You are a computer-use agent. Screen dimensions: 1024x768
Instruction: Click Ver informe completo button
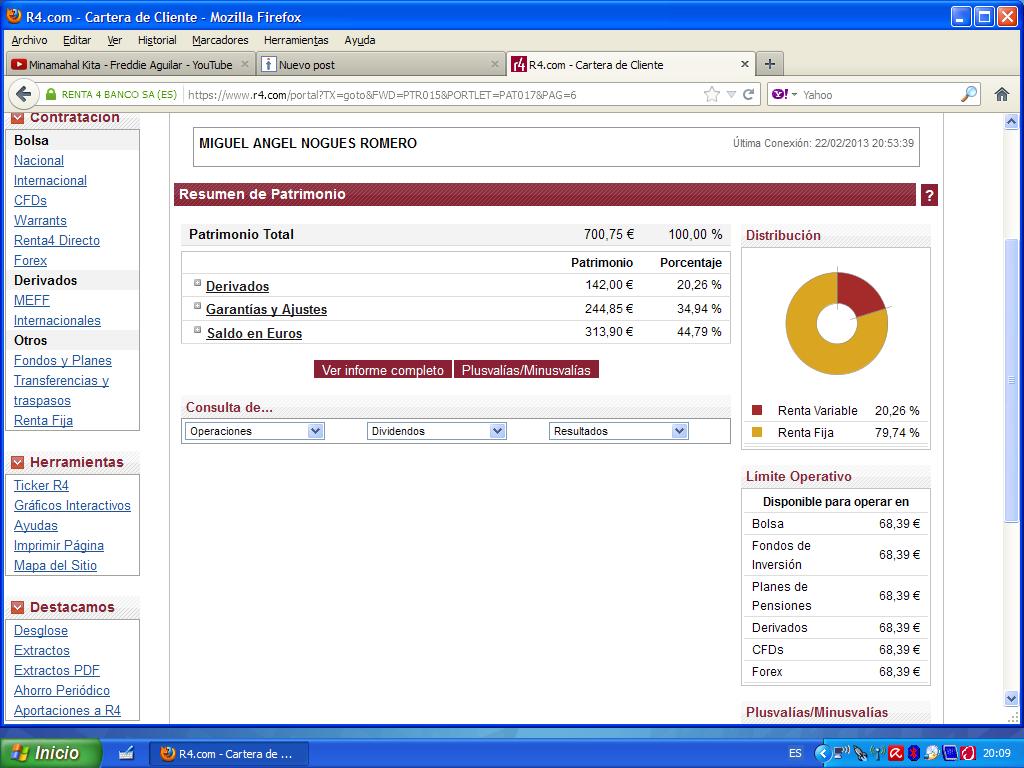coord(383,370)
